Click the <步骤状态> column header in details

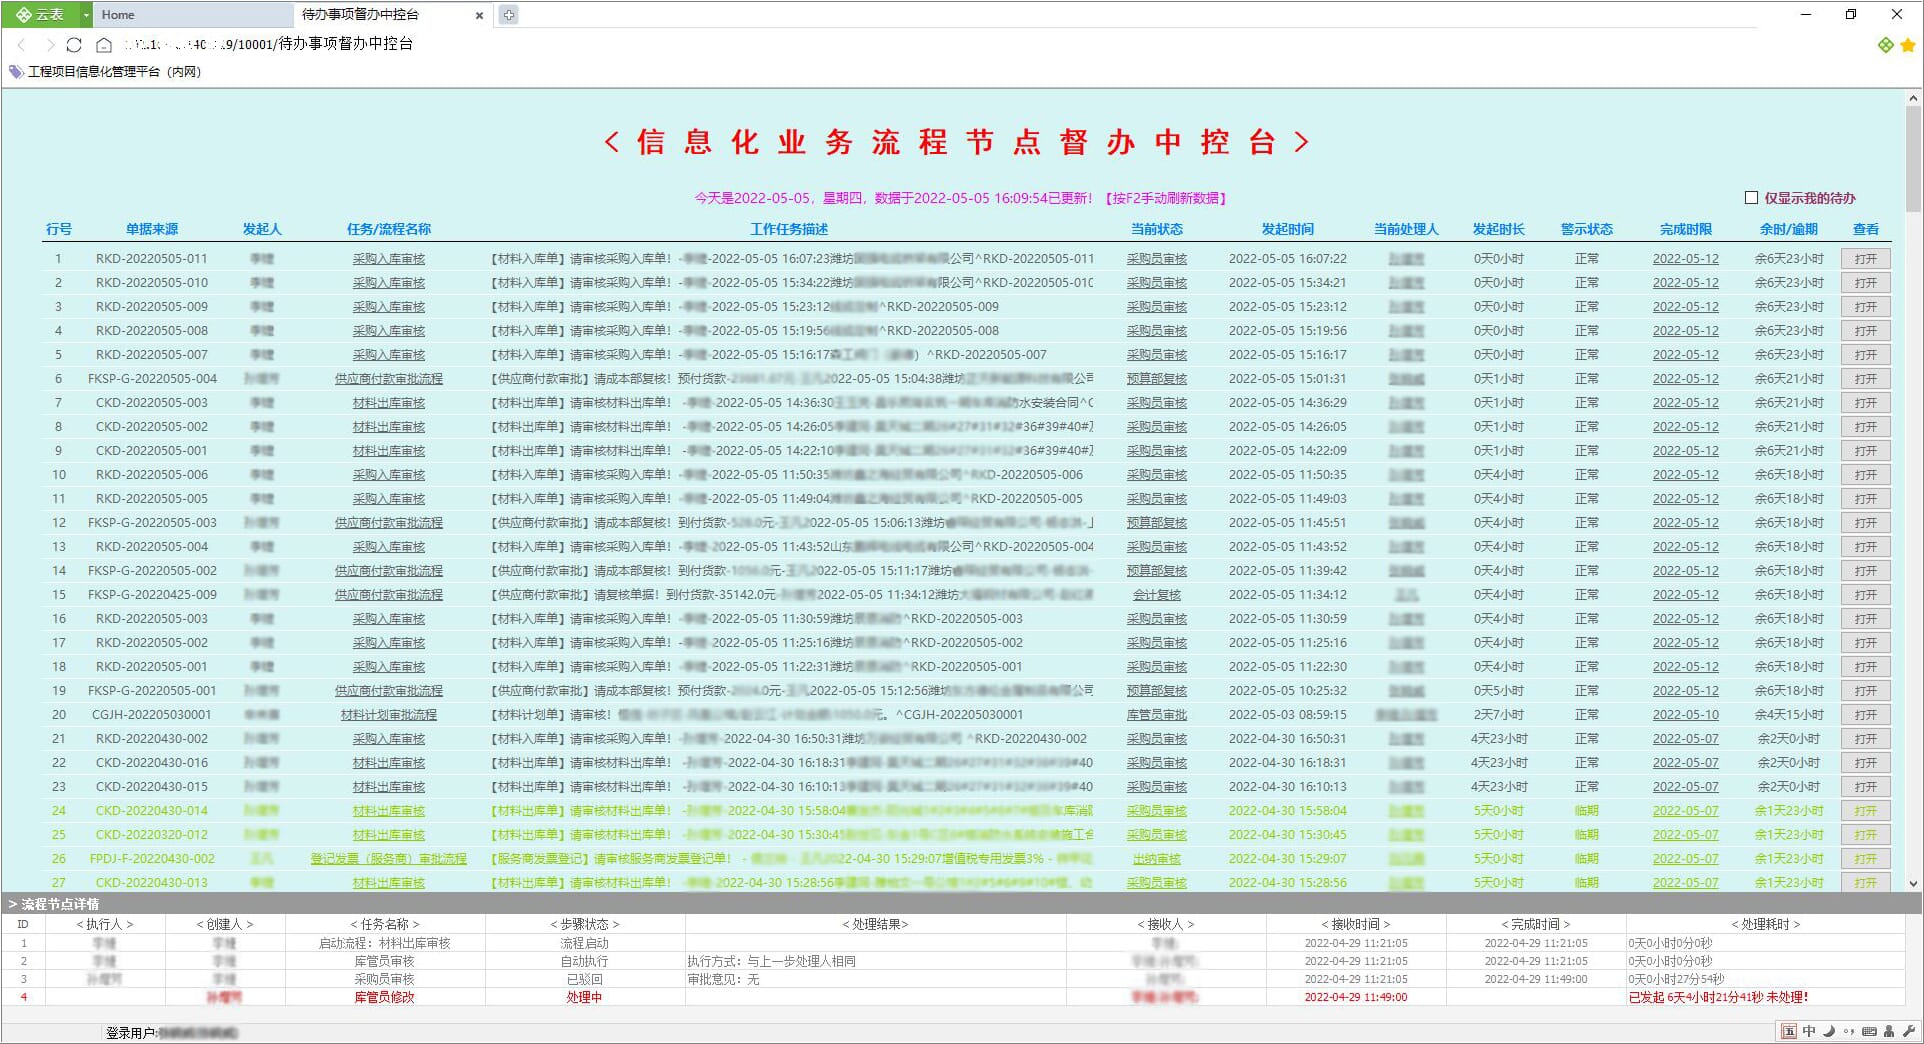click(585, 924)
